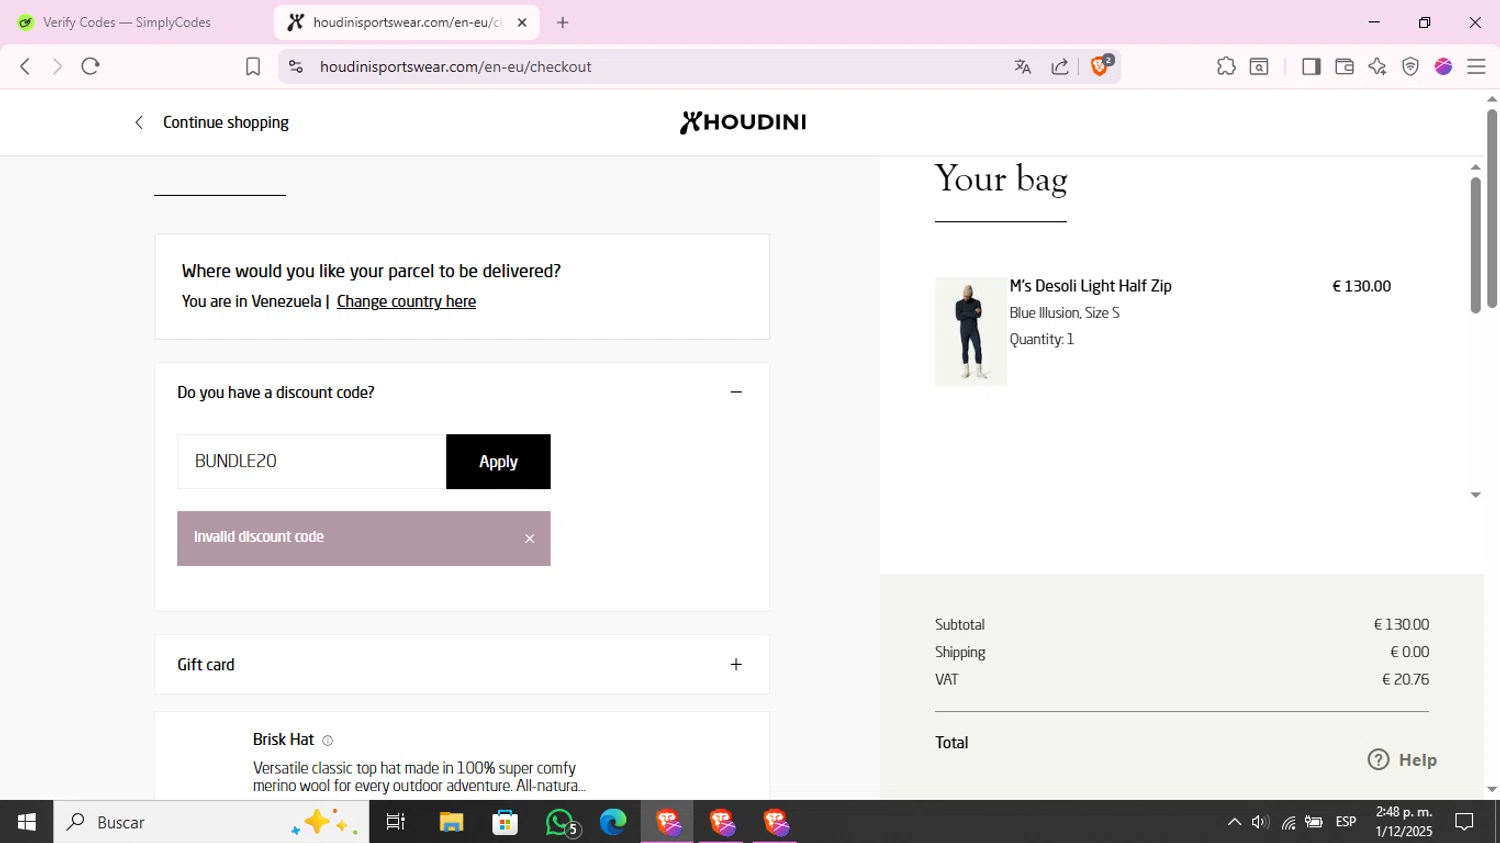Expand the Gift card section

click(736, 664)
